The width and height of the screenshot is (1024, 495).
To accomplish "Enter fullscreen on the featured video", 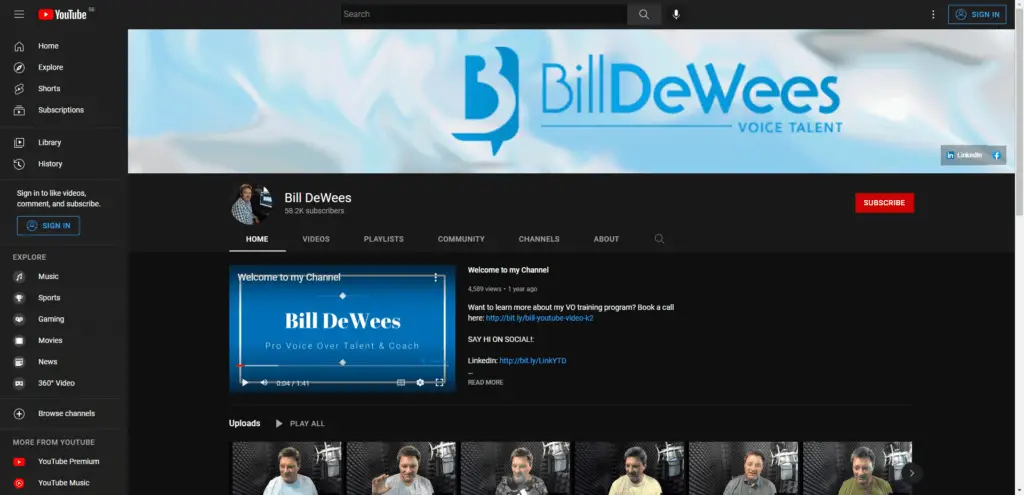I will tap(440, 383).
